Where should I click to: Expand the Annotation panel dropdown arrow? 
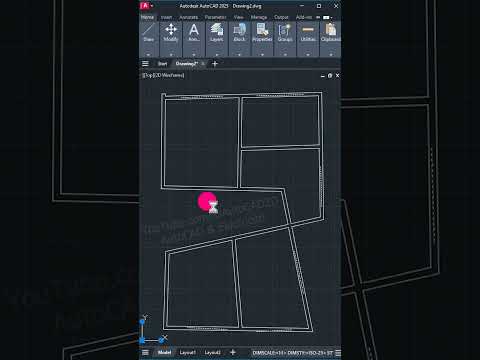coord(194,54)
